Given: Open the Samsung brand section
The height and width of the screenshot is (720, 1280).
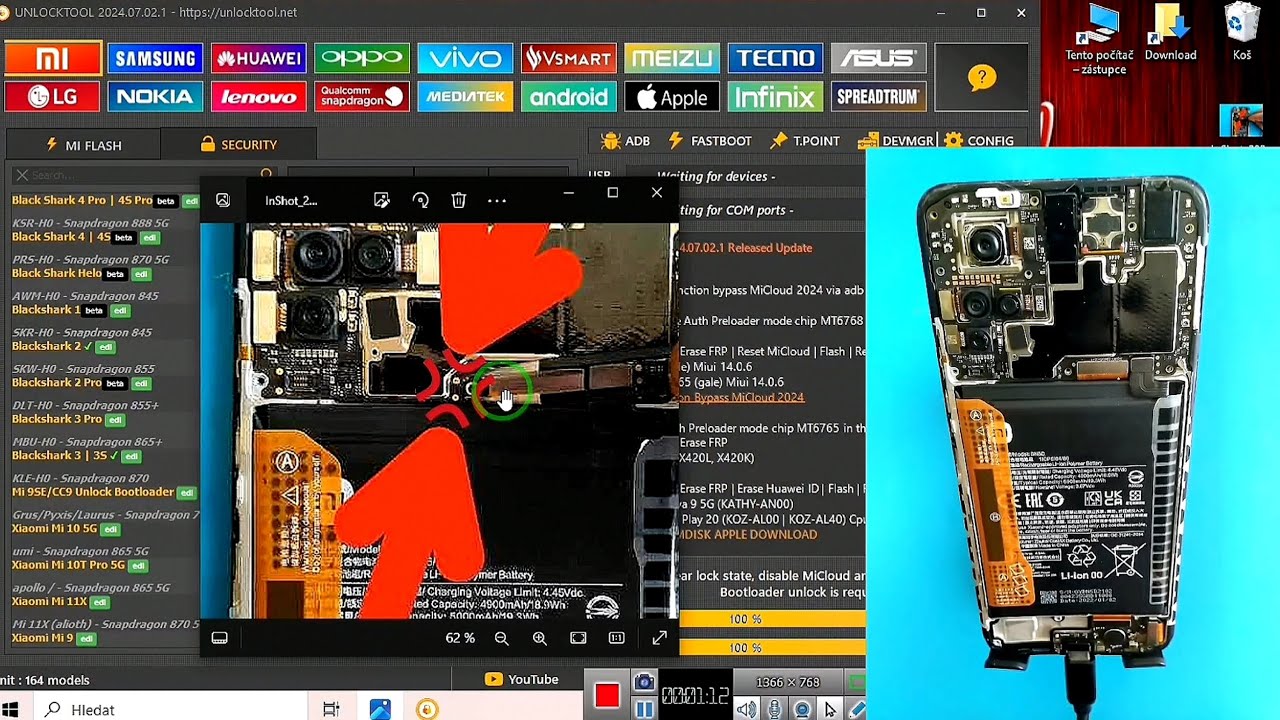Looking at the screenshot, I should pos(155,59).
